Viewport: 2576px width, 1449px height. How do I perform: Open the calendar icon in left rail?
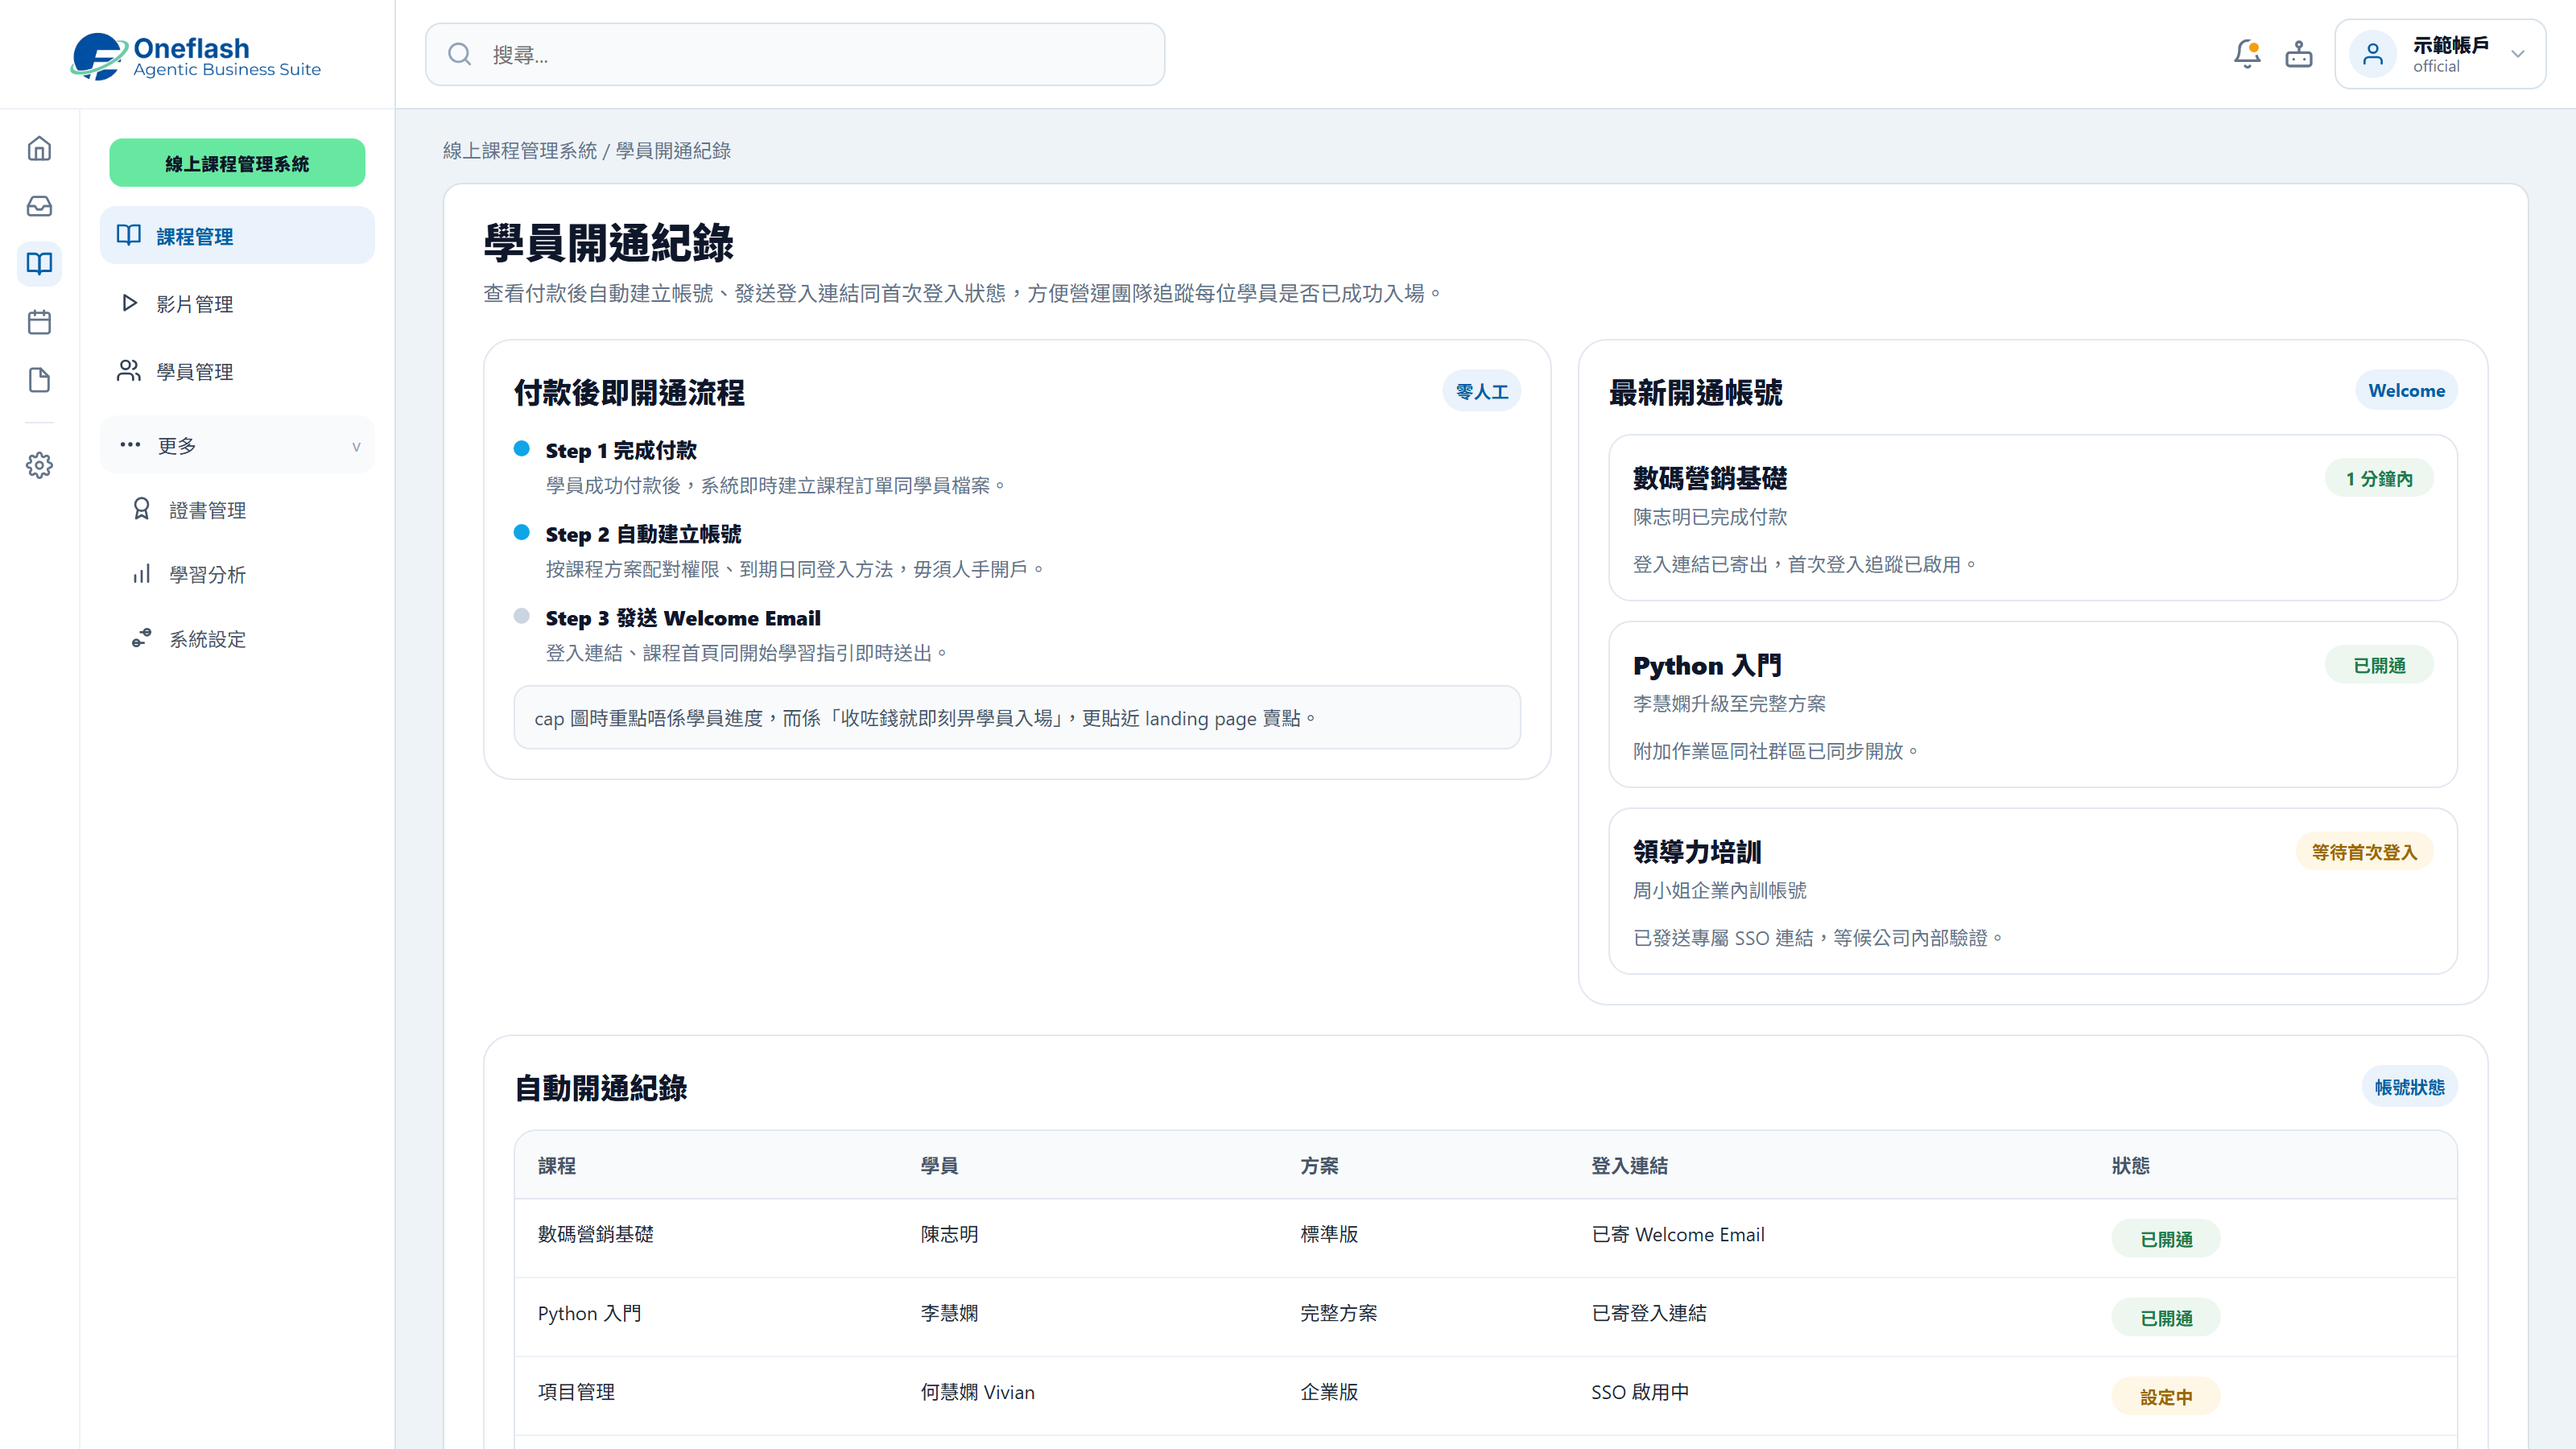(x=39, y=322)
